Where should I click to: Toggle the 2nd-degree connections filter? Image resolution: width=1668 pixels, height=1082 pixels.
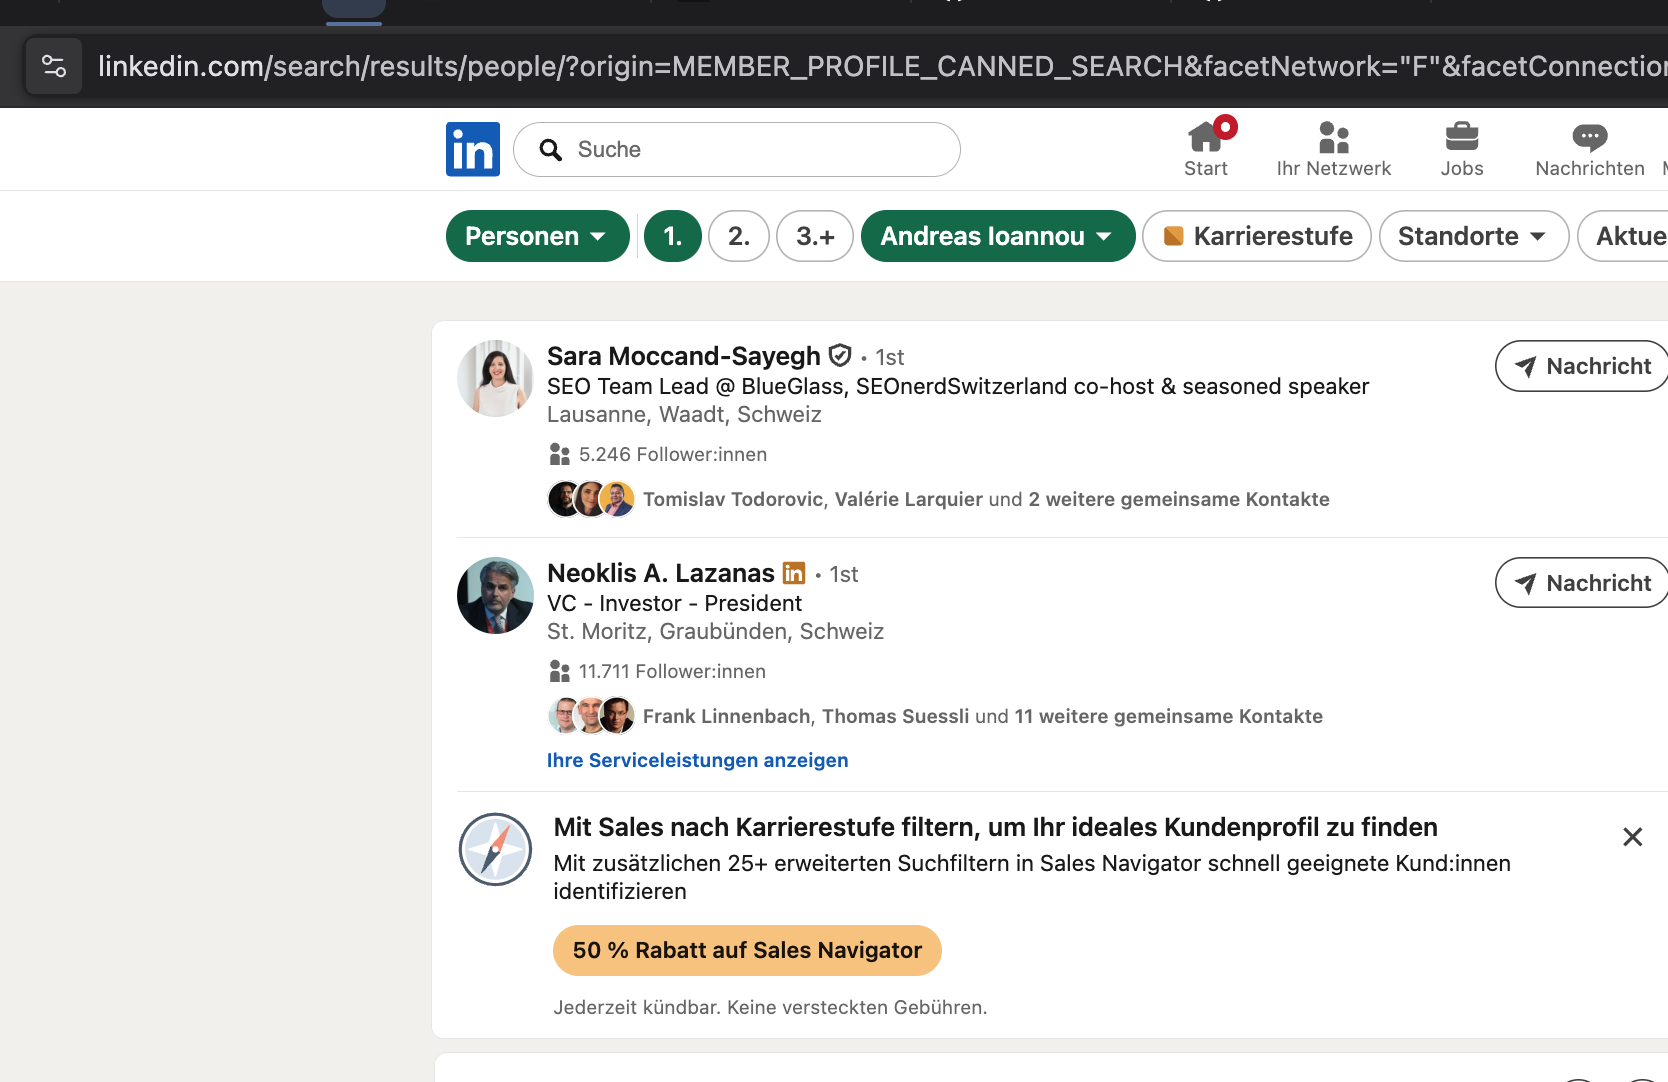coord(739,236)
